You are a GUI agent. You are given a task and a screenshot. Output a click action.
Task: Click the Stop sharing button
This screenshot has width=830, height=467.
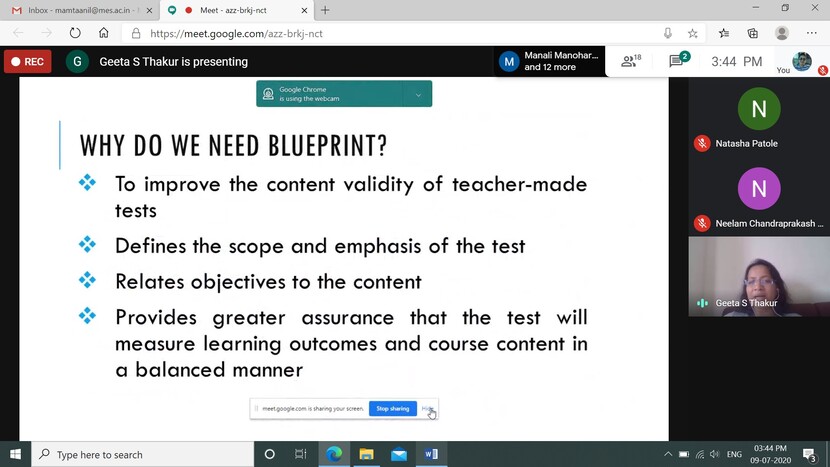click(392, 408)
